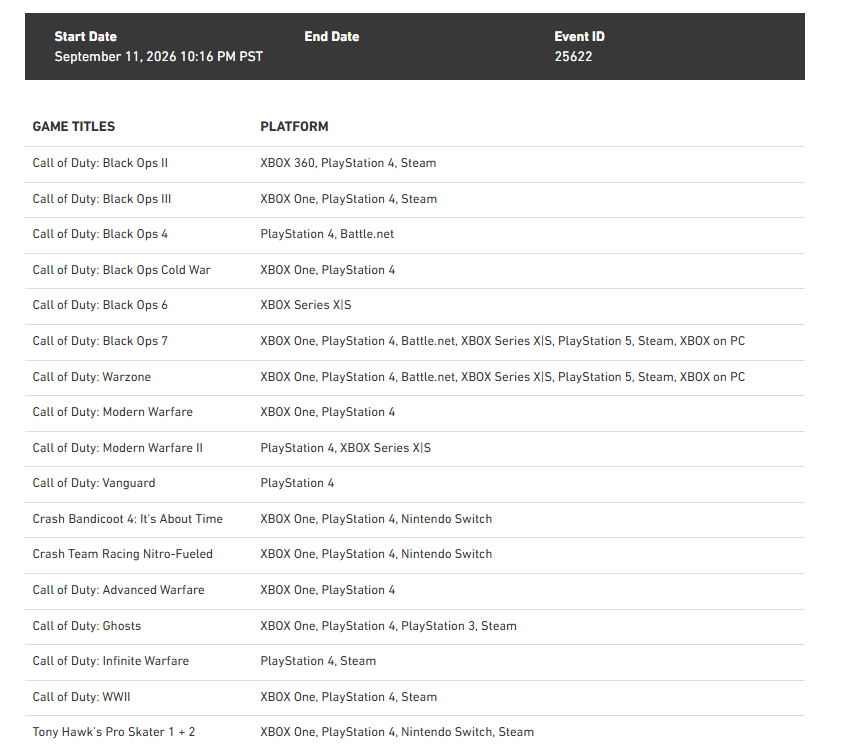
Task: Click platforms for Black Ops III row
Action: 349,199
